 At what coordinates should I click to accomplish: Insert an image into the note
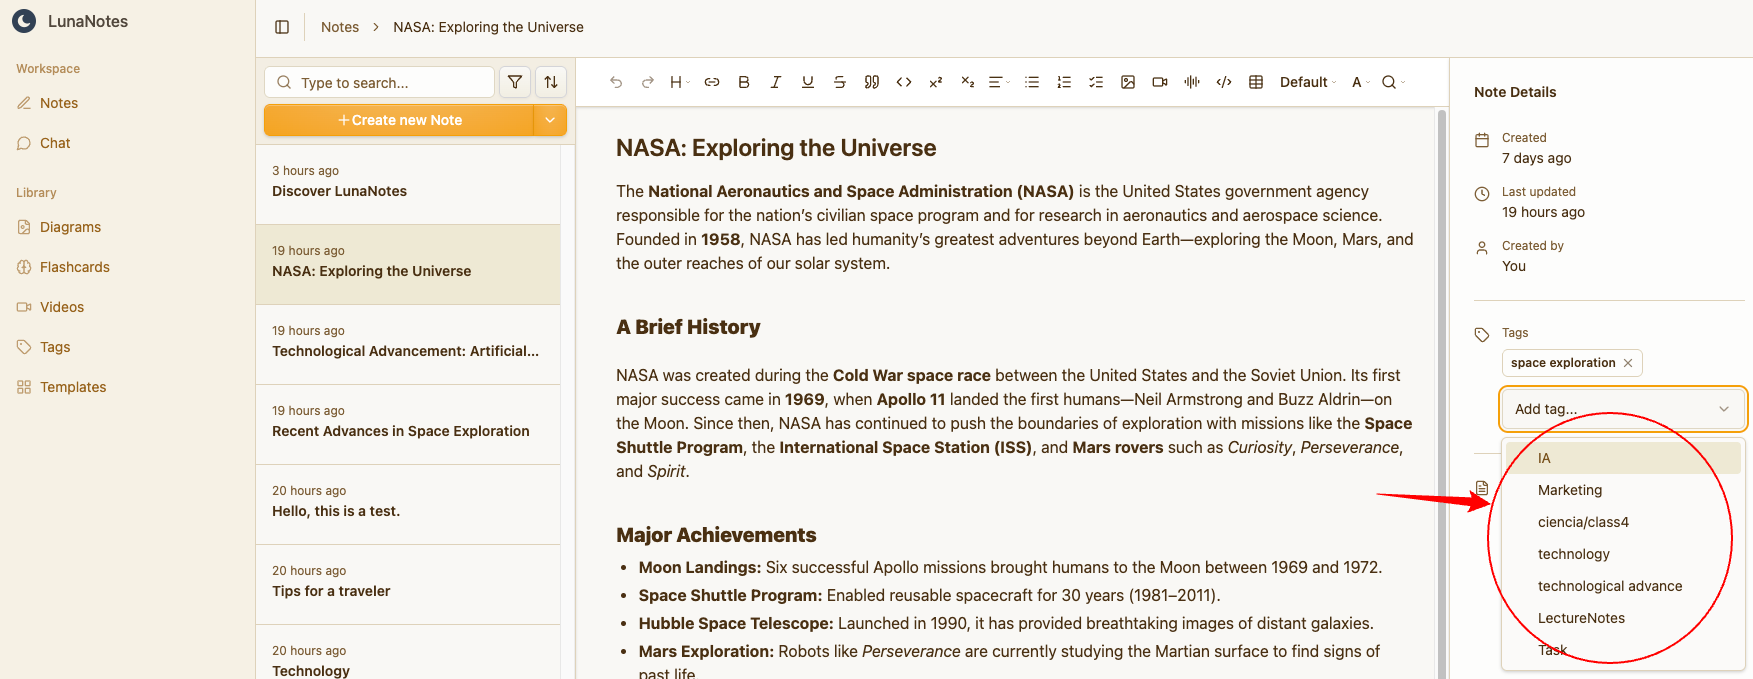(x=1128, y=82)
